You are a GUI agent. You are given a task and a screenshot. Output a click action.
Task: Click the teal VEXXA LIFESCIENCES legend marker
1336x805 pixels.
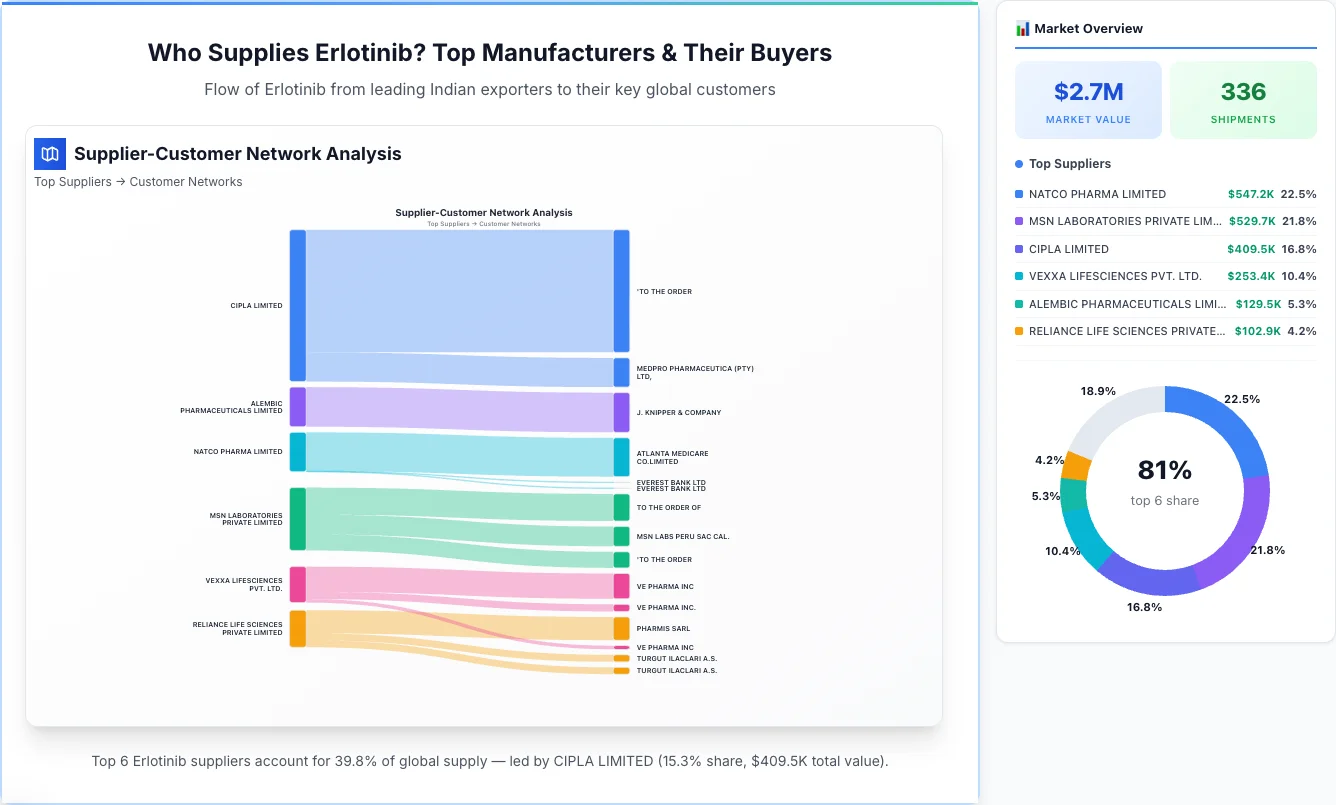(1017, 276)
